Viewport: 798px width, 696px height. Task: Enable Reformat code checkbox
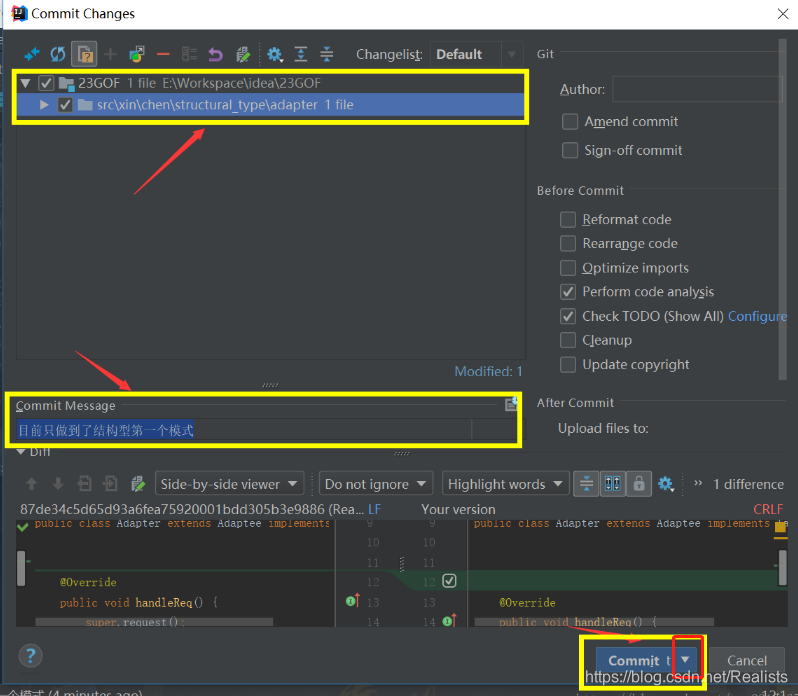tap(568, 219)
